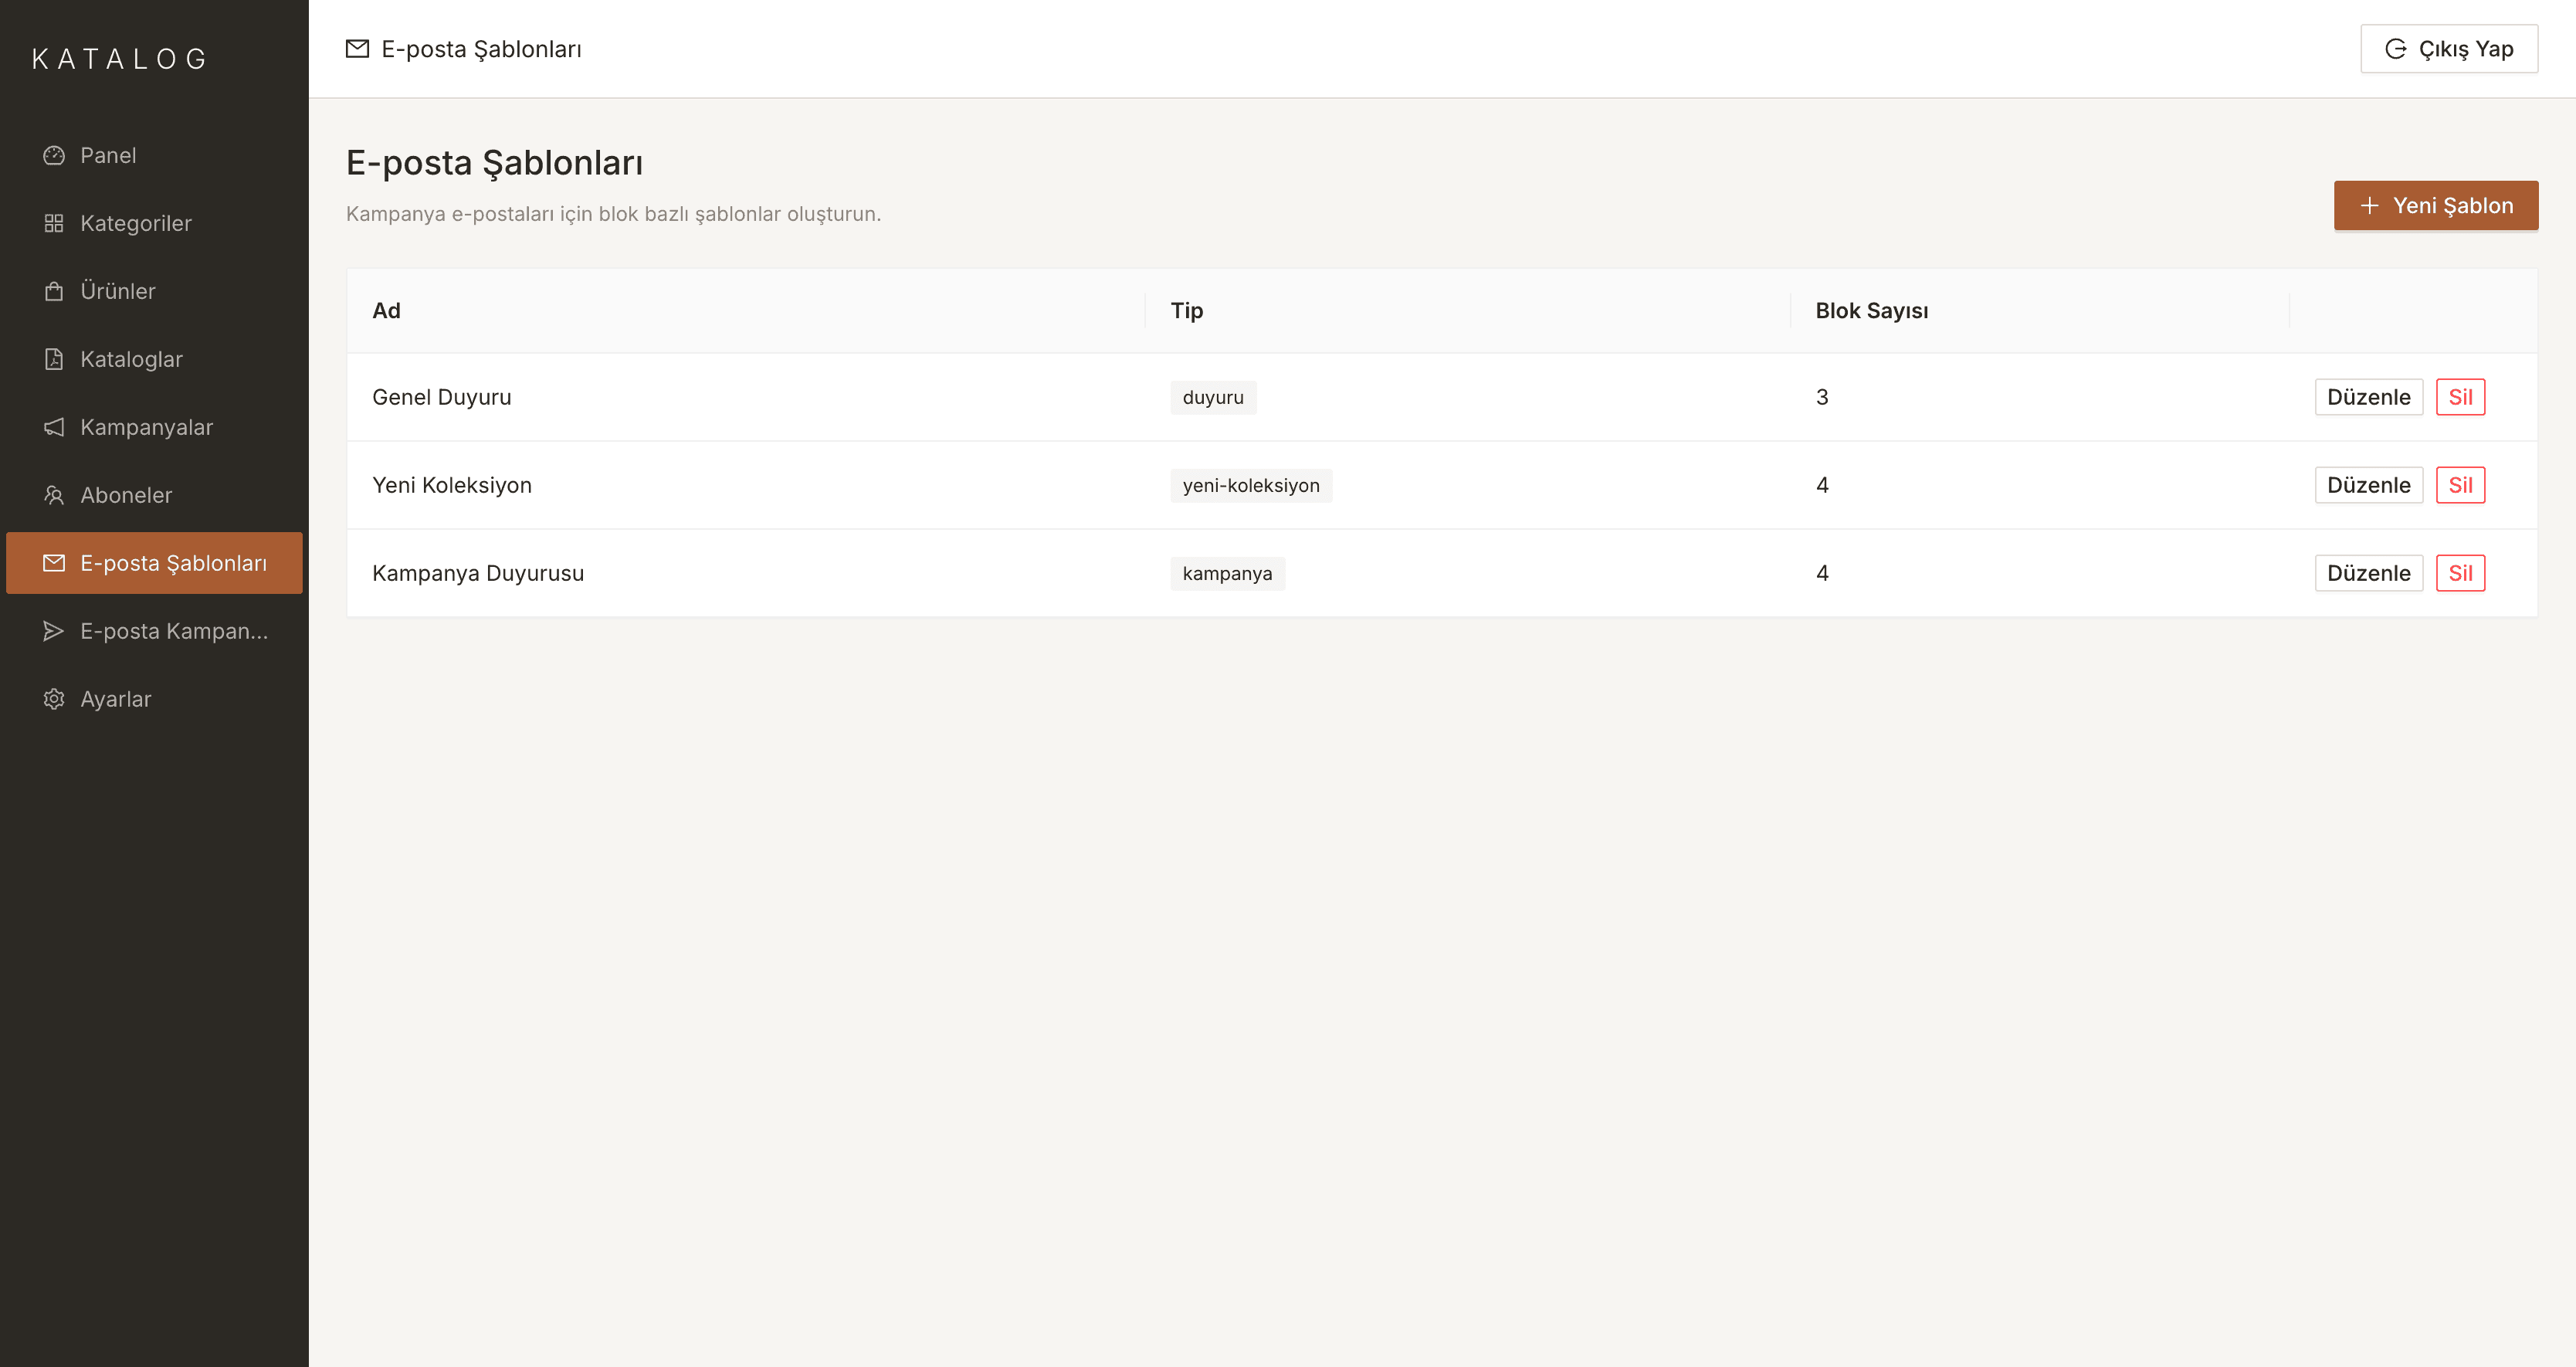Click the plus icon on Yeni Şablon
This screenshot has width=2576, height=1367.
pyautogui.click(x=2369, y=205)
